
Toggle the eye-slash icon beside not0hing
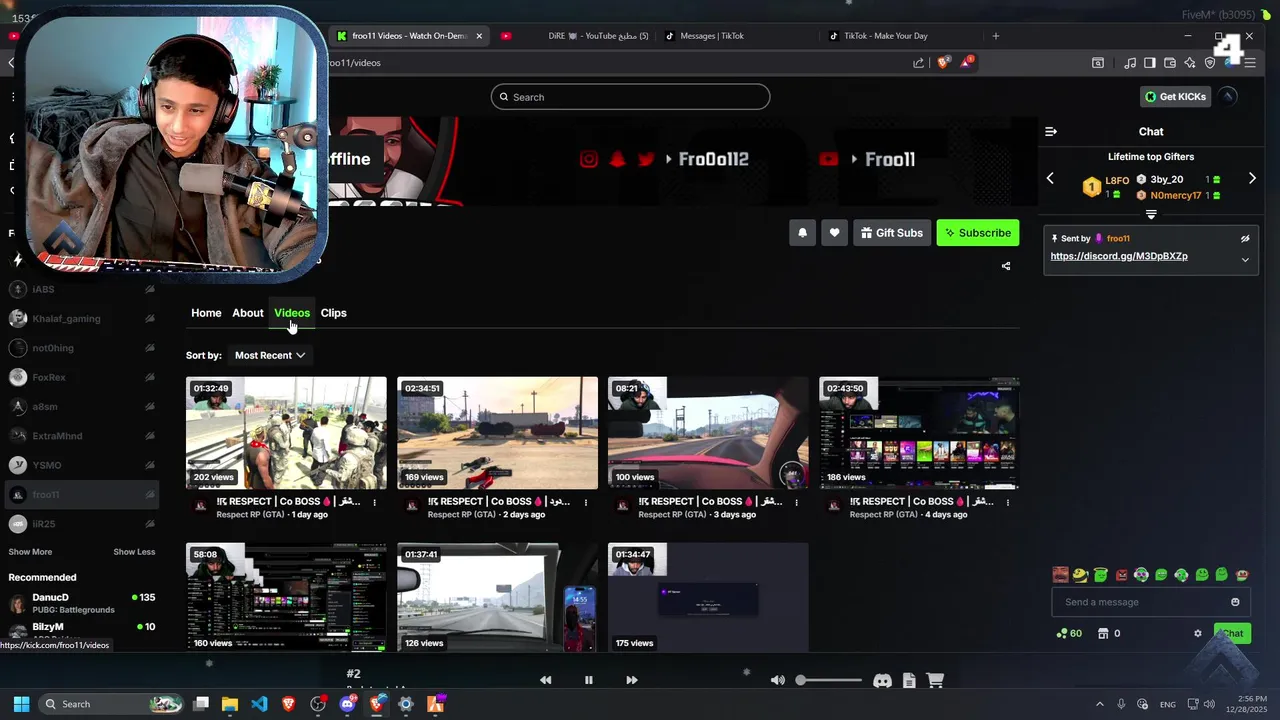[x=150, y=348]
